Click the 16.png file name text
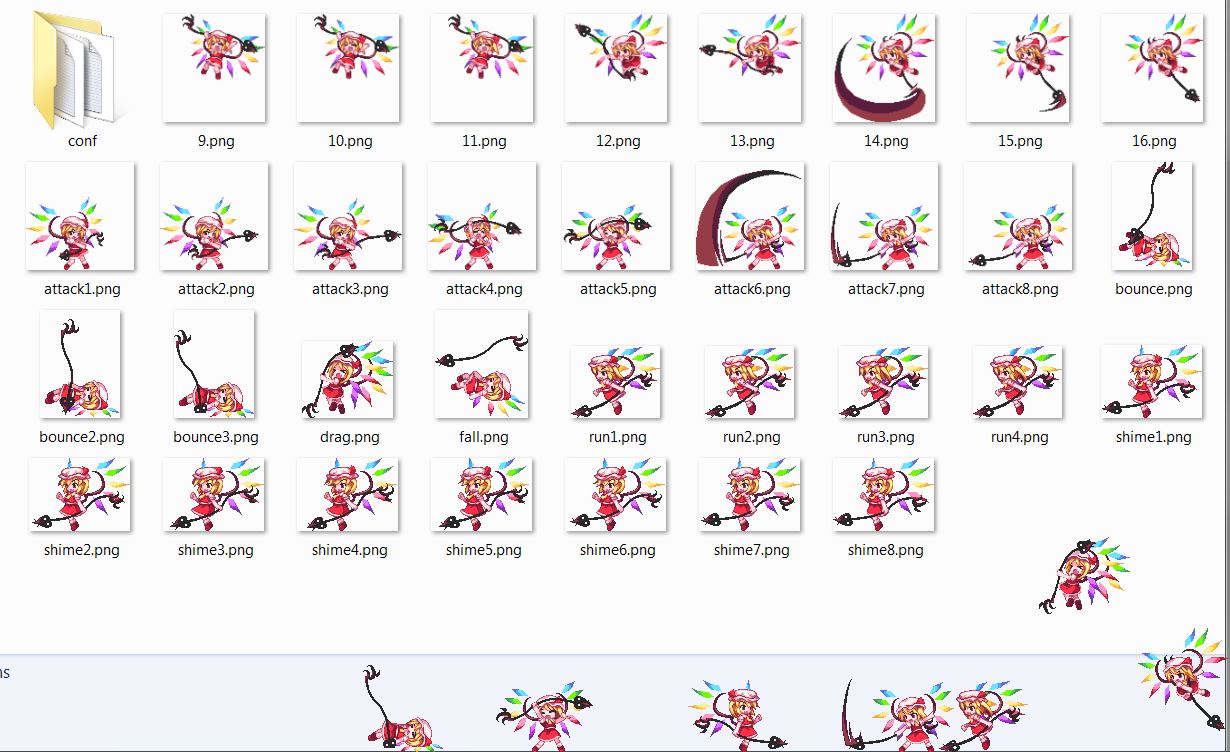This screenshot has height=752, width=1230. [1154, 141]
